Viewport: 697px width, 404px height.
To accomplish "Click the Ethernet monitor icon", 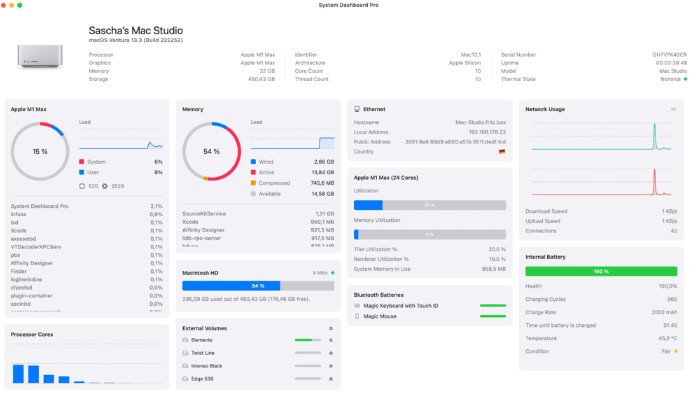I will click(357, 109).
